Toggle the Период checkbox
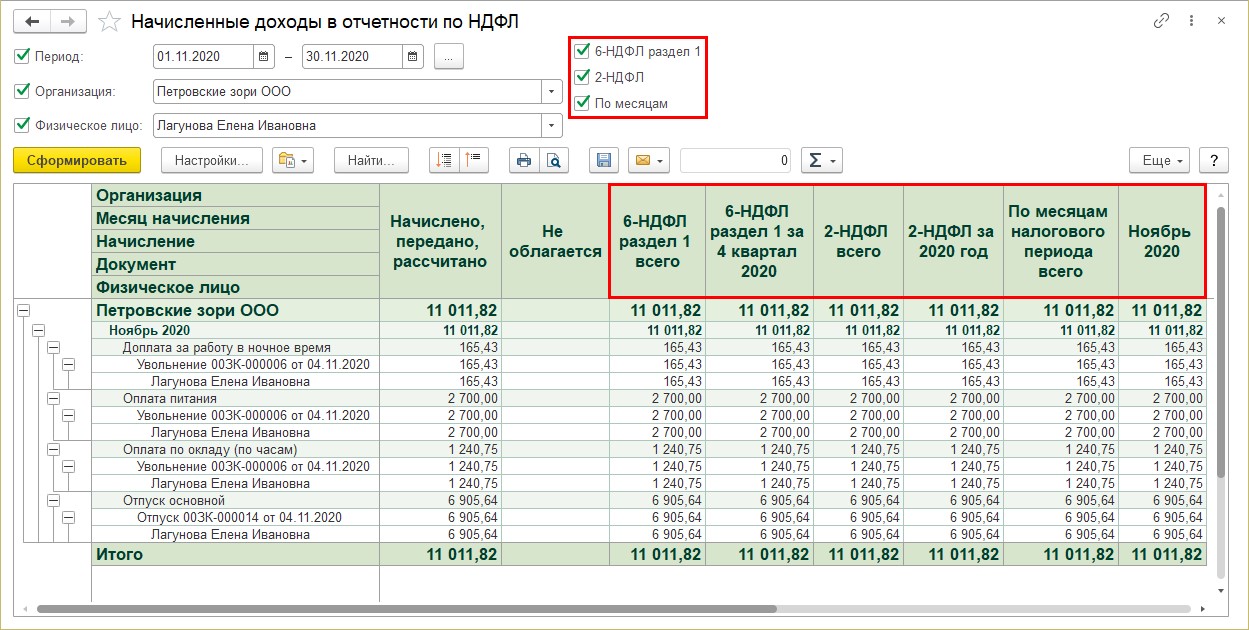Viewport: 1249px width, 630px height. (x=23, y=56)
